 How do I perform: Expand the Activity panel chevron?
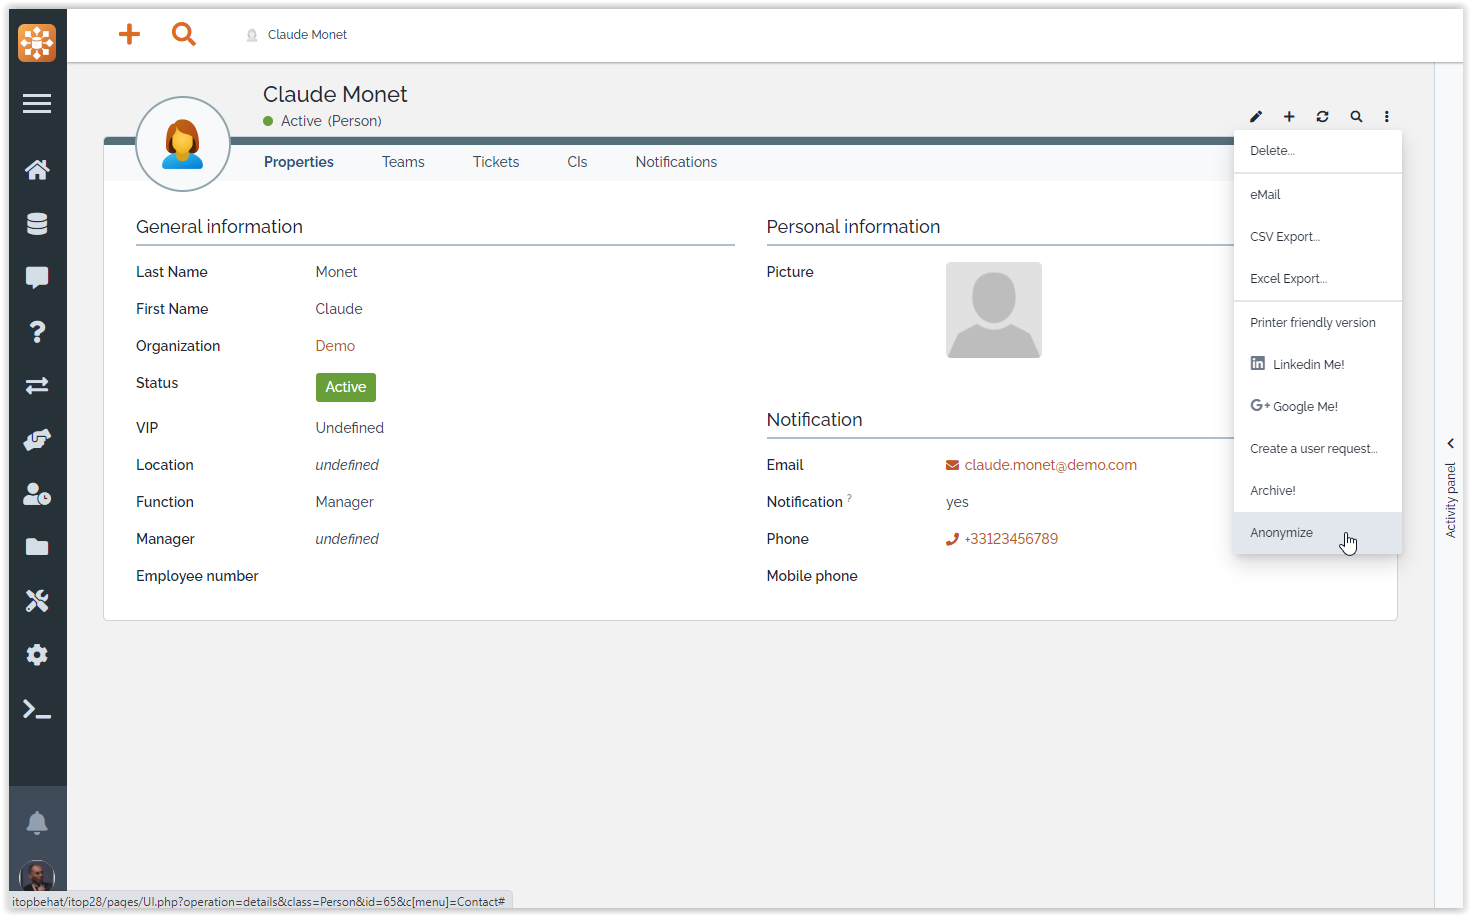pos(1451,443)
